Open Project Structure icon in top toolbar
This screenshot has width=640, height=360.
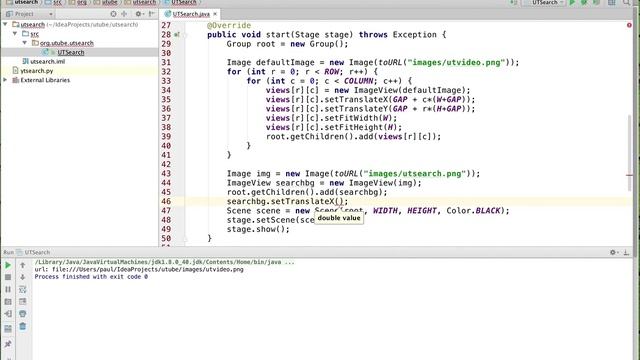(611, 2)
